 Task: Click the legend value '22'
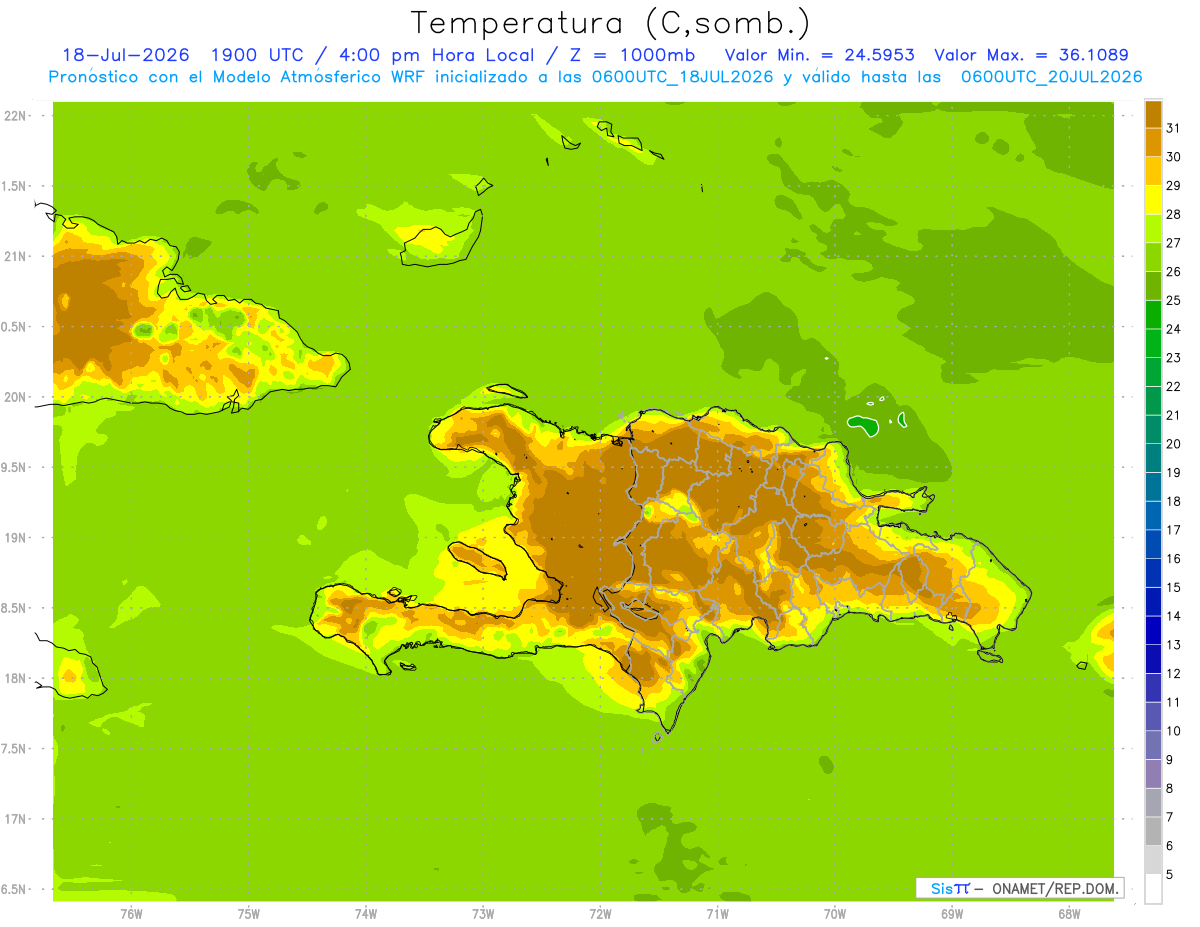(x=1173, y=386)
